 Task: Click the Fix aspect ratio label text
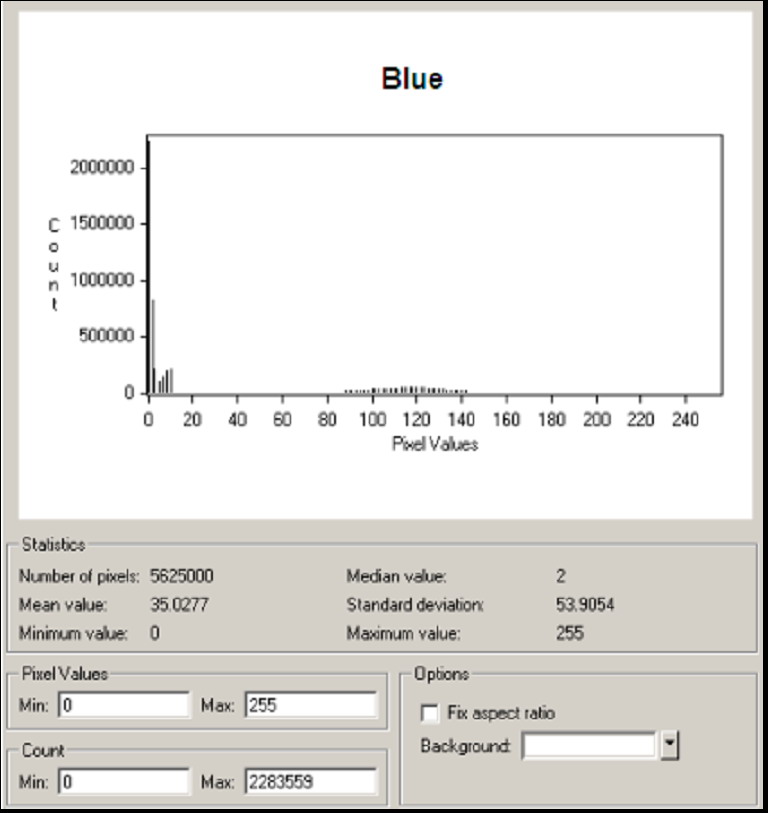[501, 713]
